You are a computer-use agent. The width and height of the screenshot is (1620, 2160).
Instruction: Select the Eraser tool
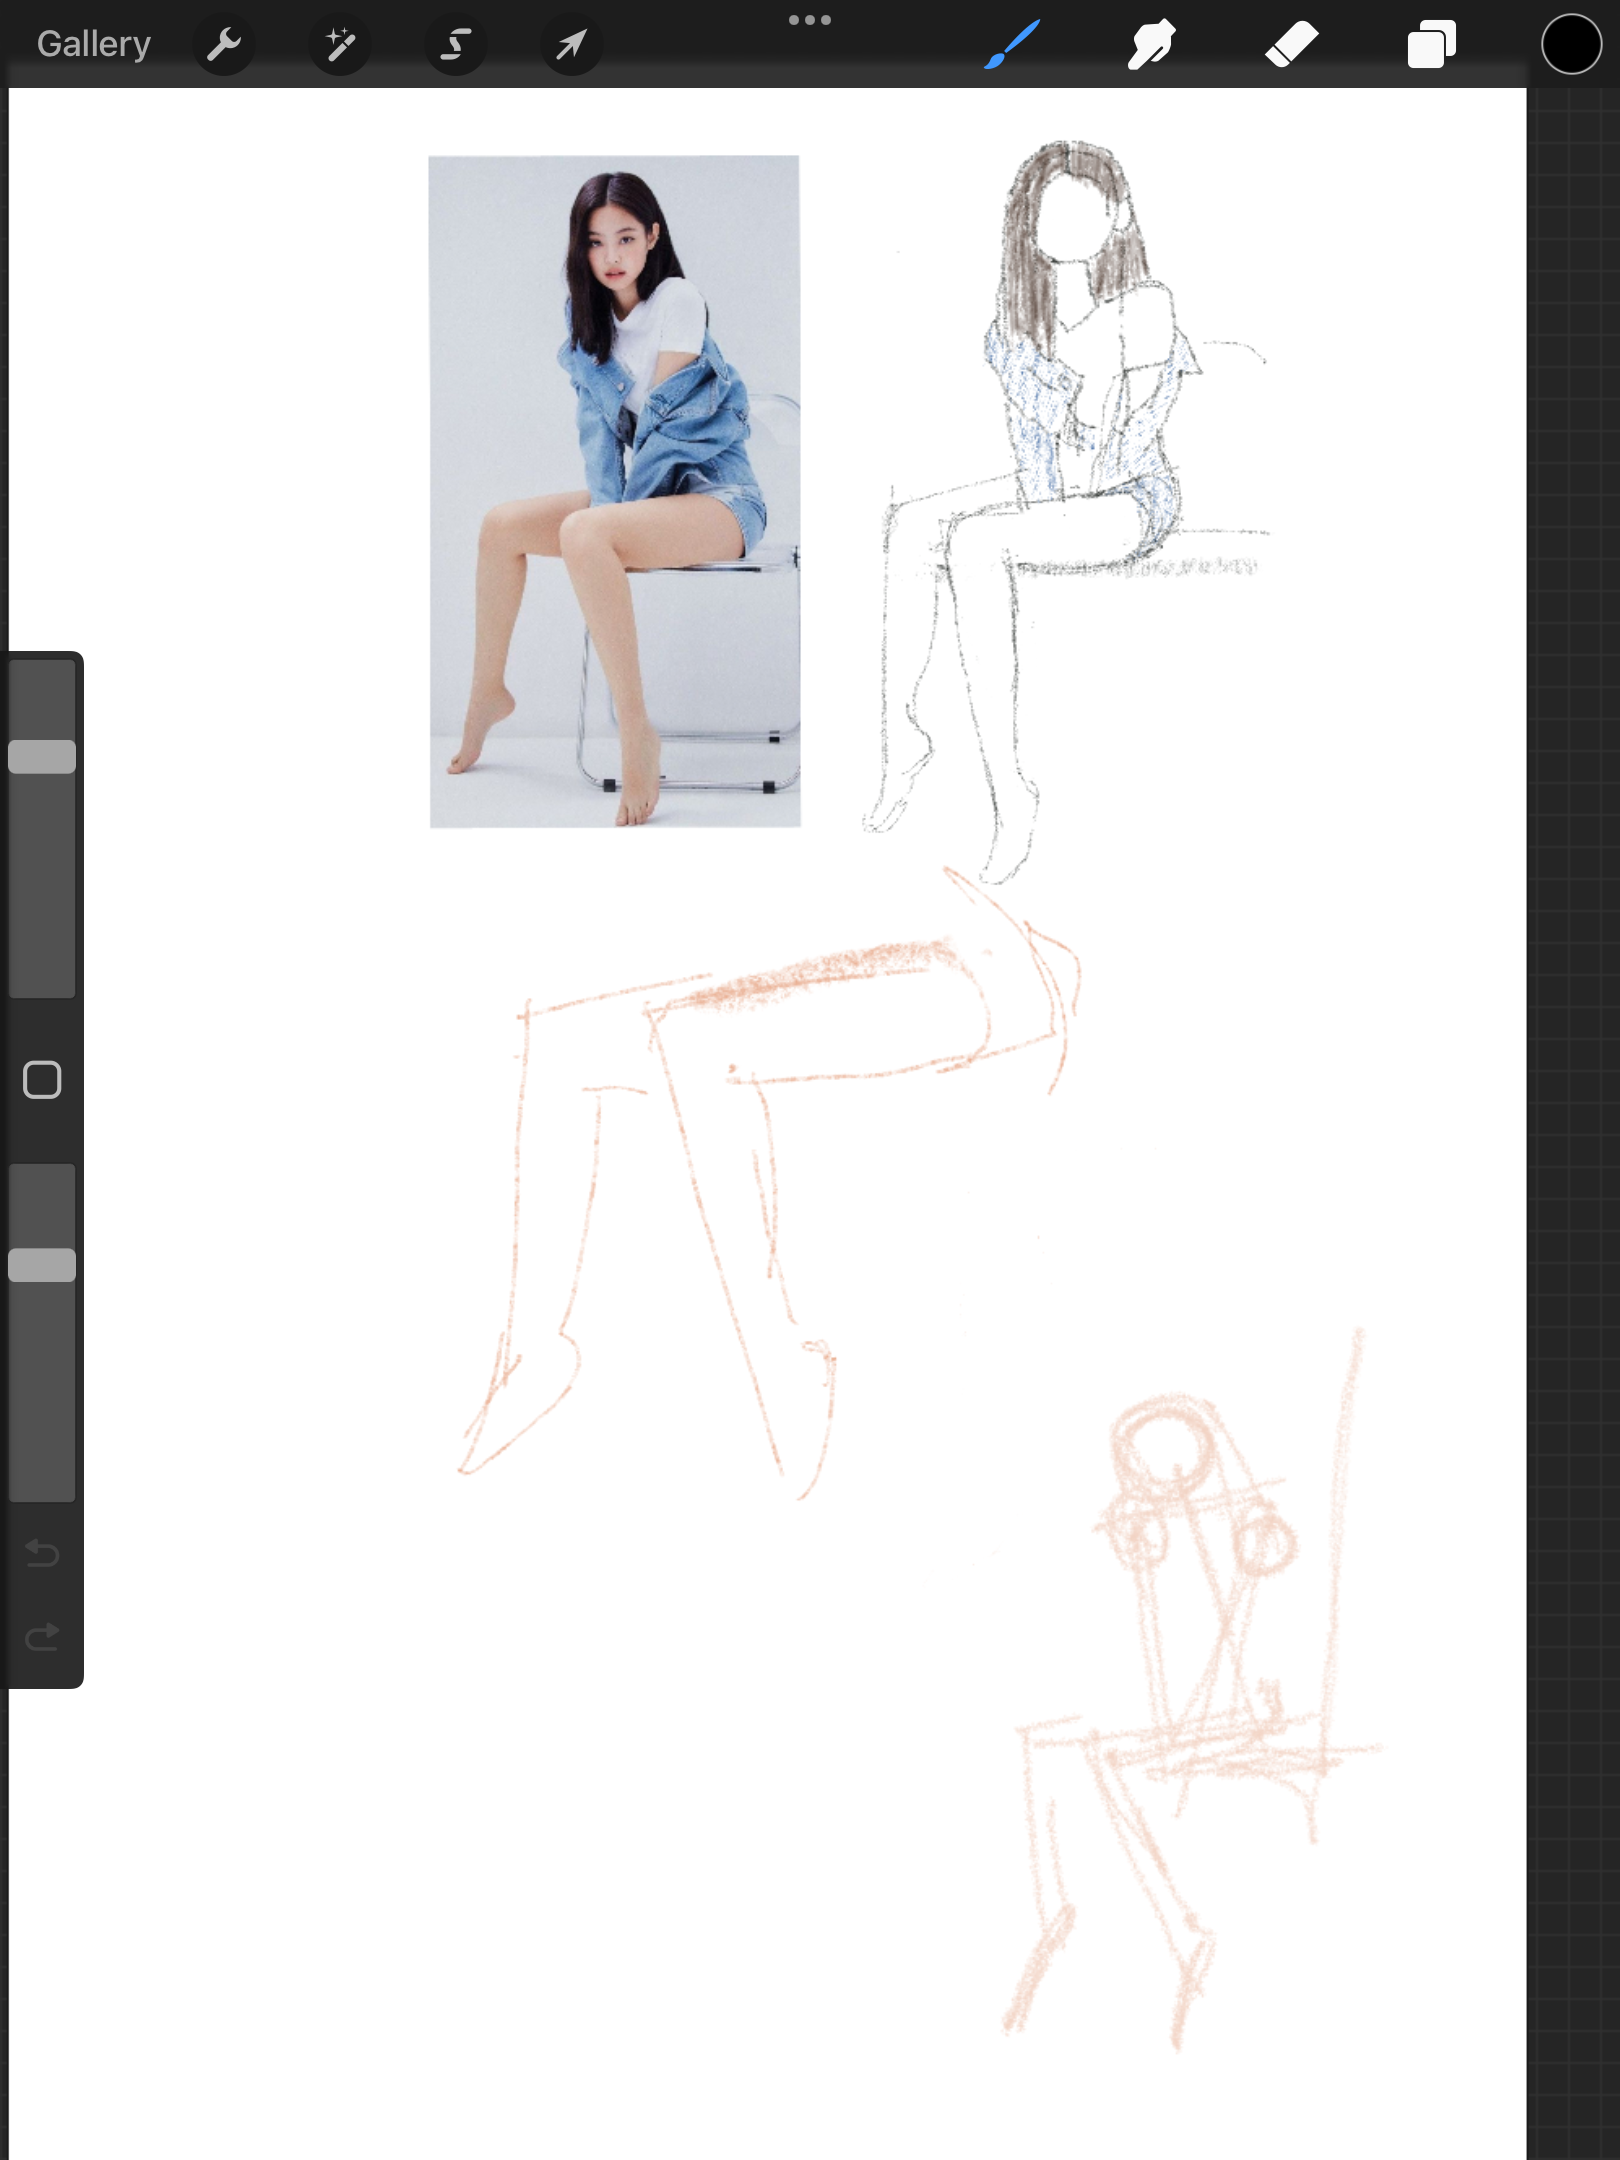click(1292, 44)
